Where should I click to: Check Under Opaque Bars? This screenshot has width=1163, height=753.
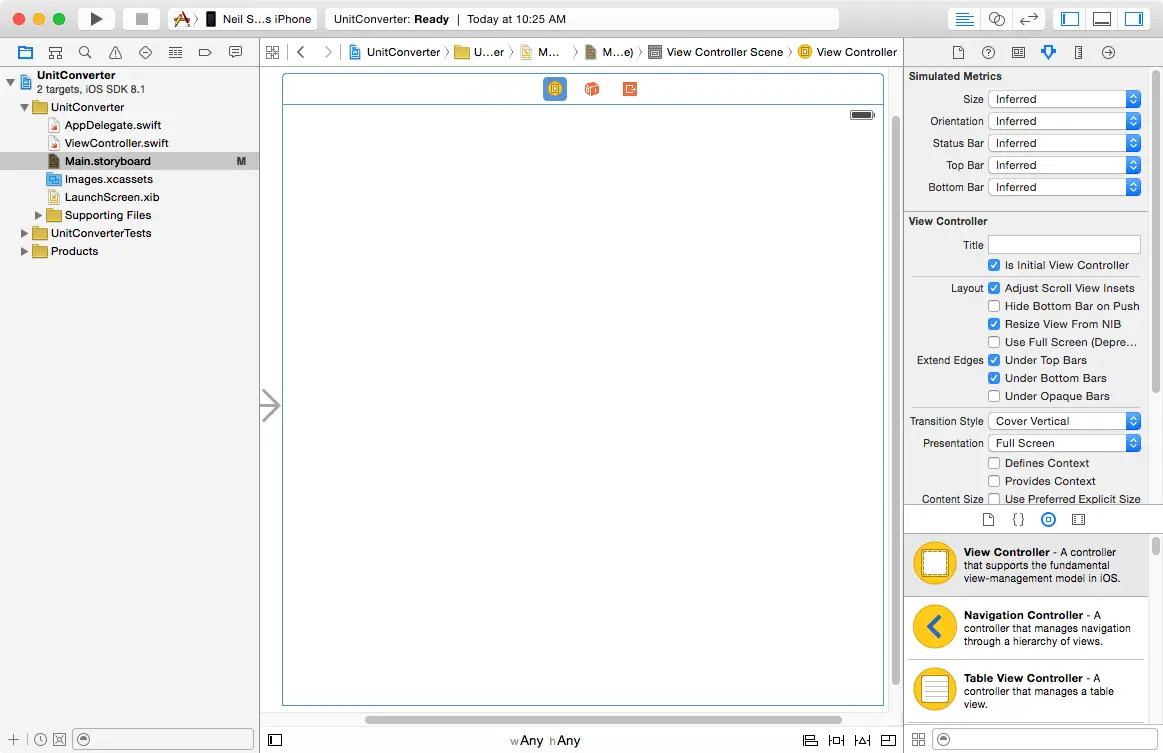(994, 396)
